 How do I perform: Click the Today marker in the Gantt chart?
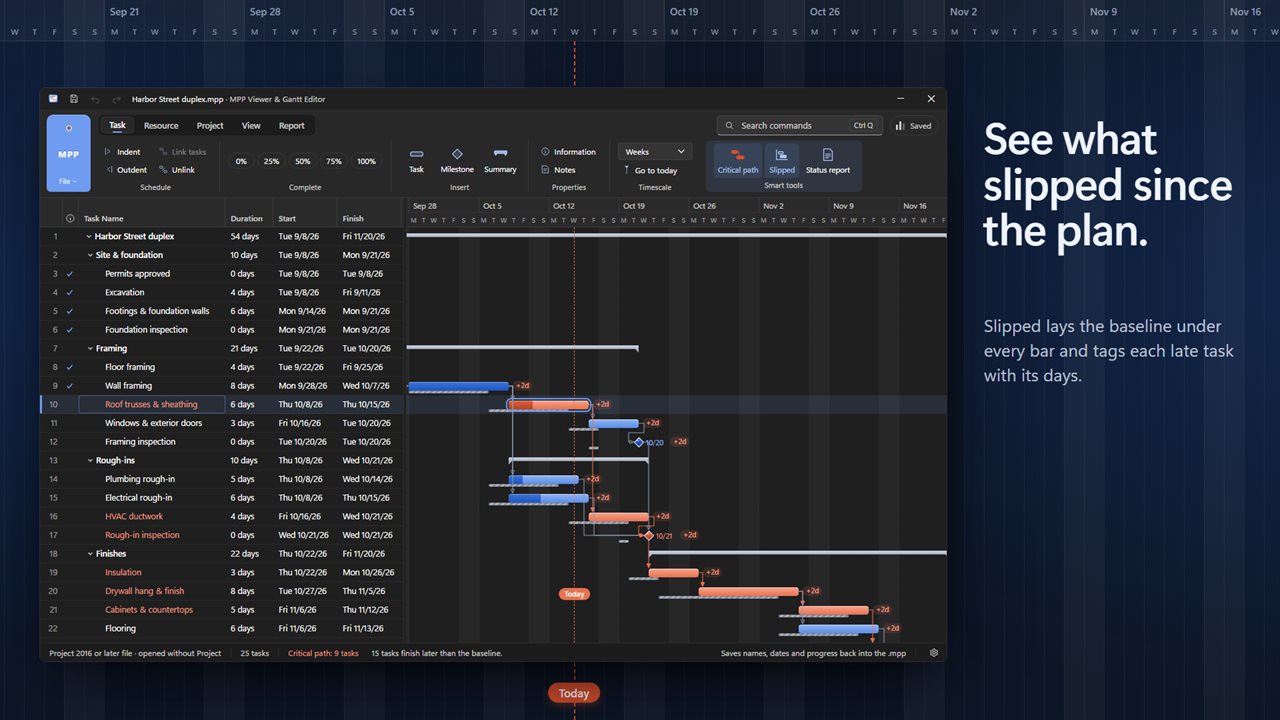coord(574,594)
